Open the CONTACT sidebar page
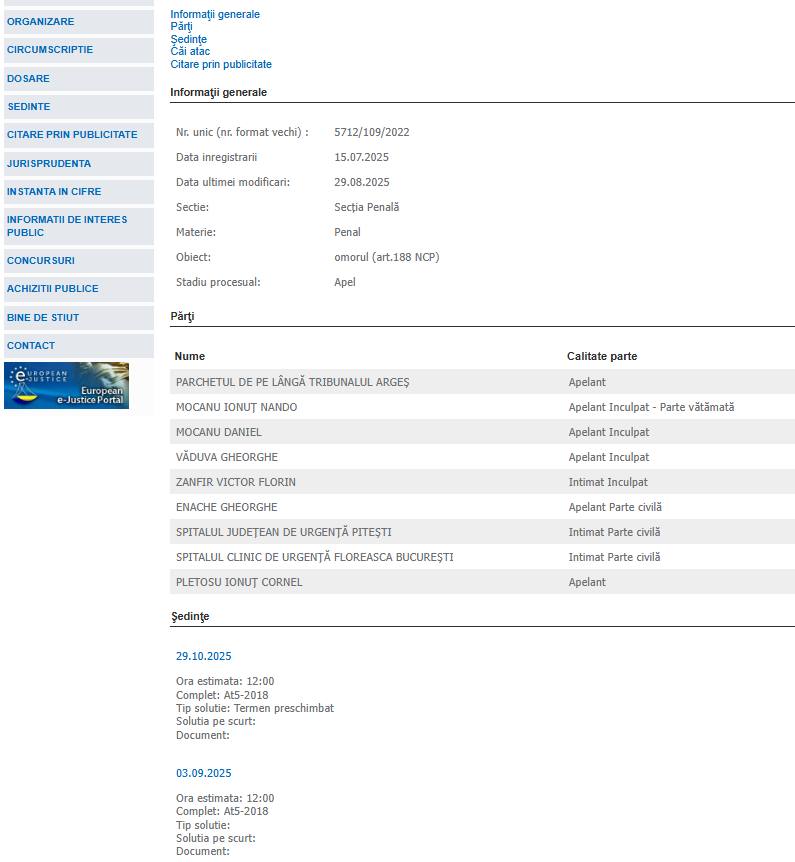The width and height of the screenshot is (795, 862). pos(31,345)
